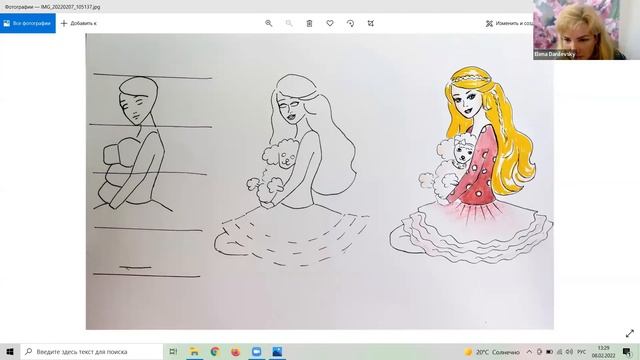Open the Windows Start menu
This screenshot has width=640, height=360.
coord(10,351)
